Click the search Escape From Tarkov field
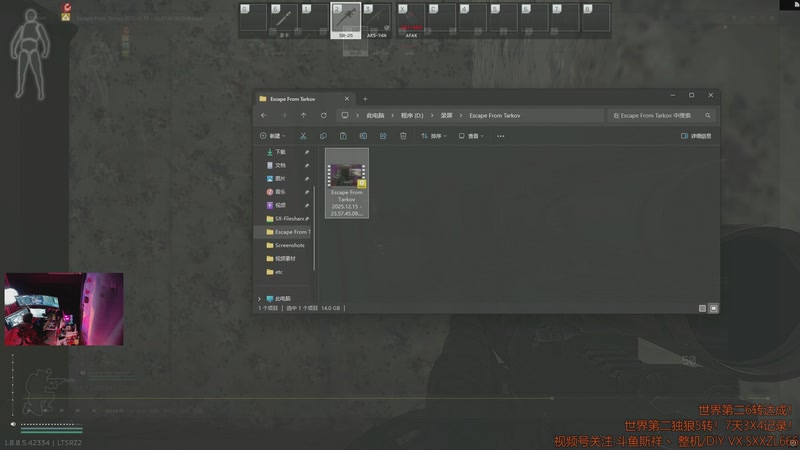Screen dimensions: 800x450 (661, 115)
